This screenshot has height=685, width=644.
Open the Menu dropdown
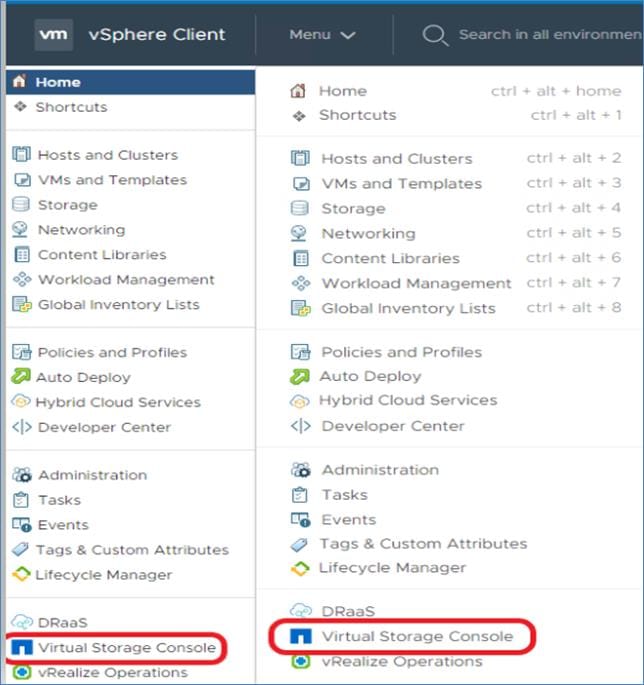pyautogui.click(x=322, y=35)
